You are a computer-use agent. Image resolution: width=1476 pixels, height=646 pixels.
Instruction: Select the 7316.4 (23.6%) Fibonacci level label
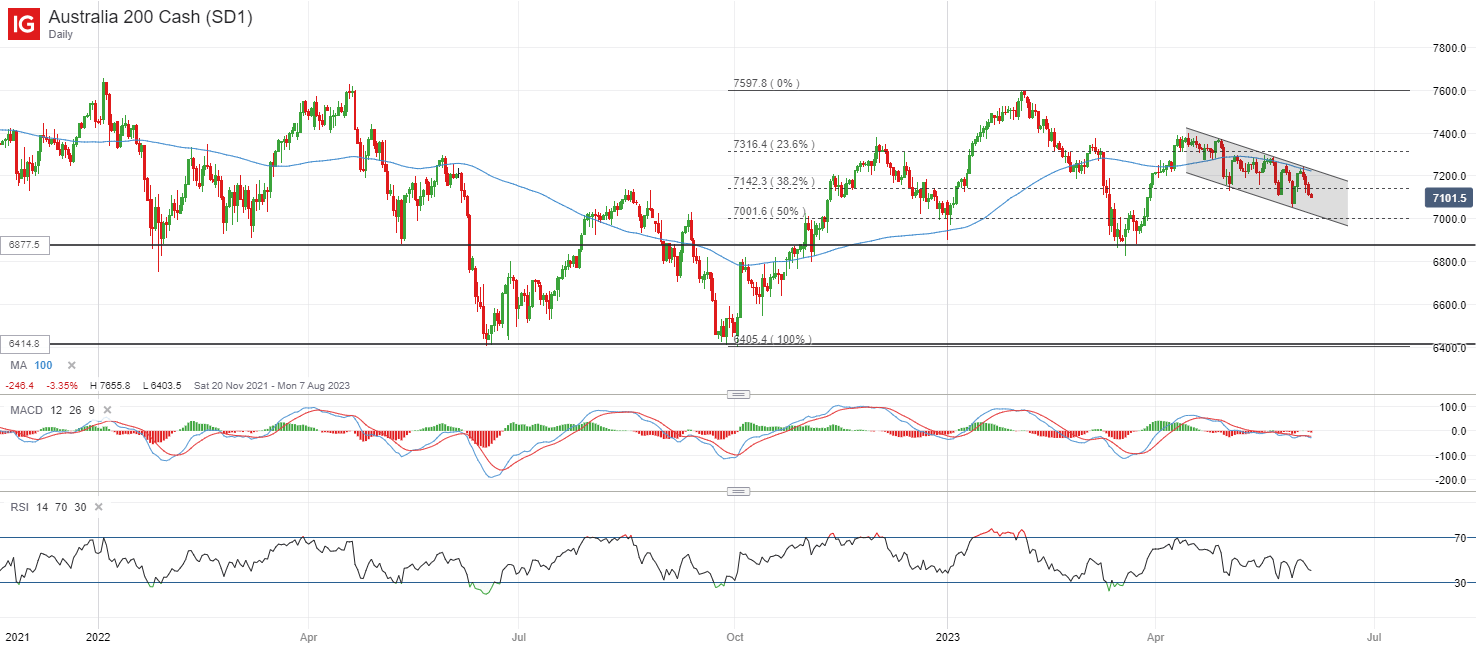pos(774,145)
